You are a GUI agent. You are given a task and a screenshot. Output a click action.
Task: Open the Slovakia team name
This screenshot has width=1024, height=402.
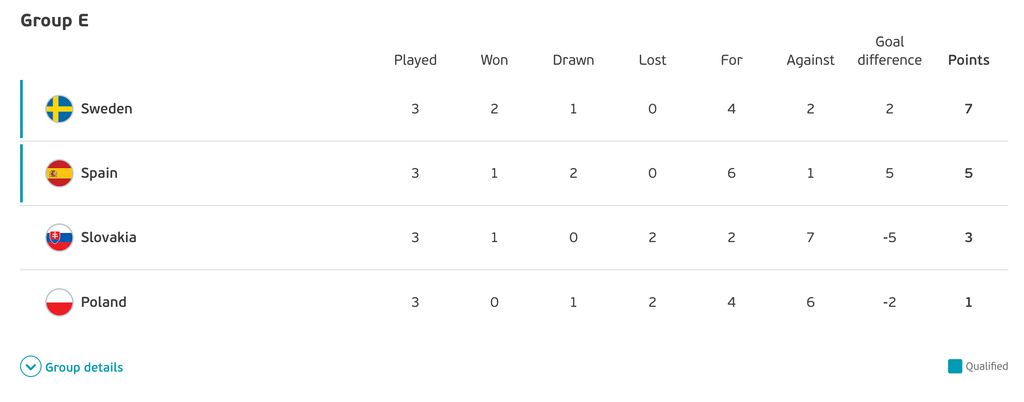pyautogui.click(x=108, y=238)
